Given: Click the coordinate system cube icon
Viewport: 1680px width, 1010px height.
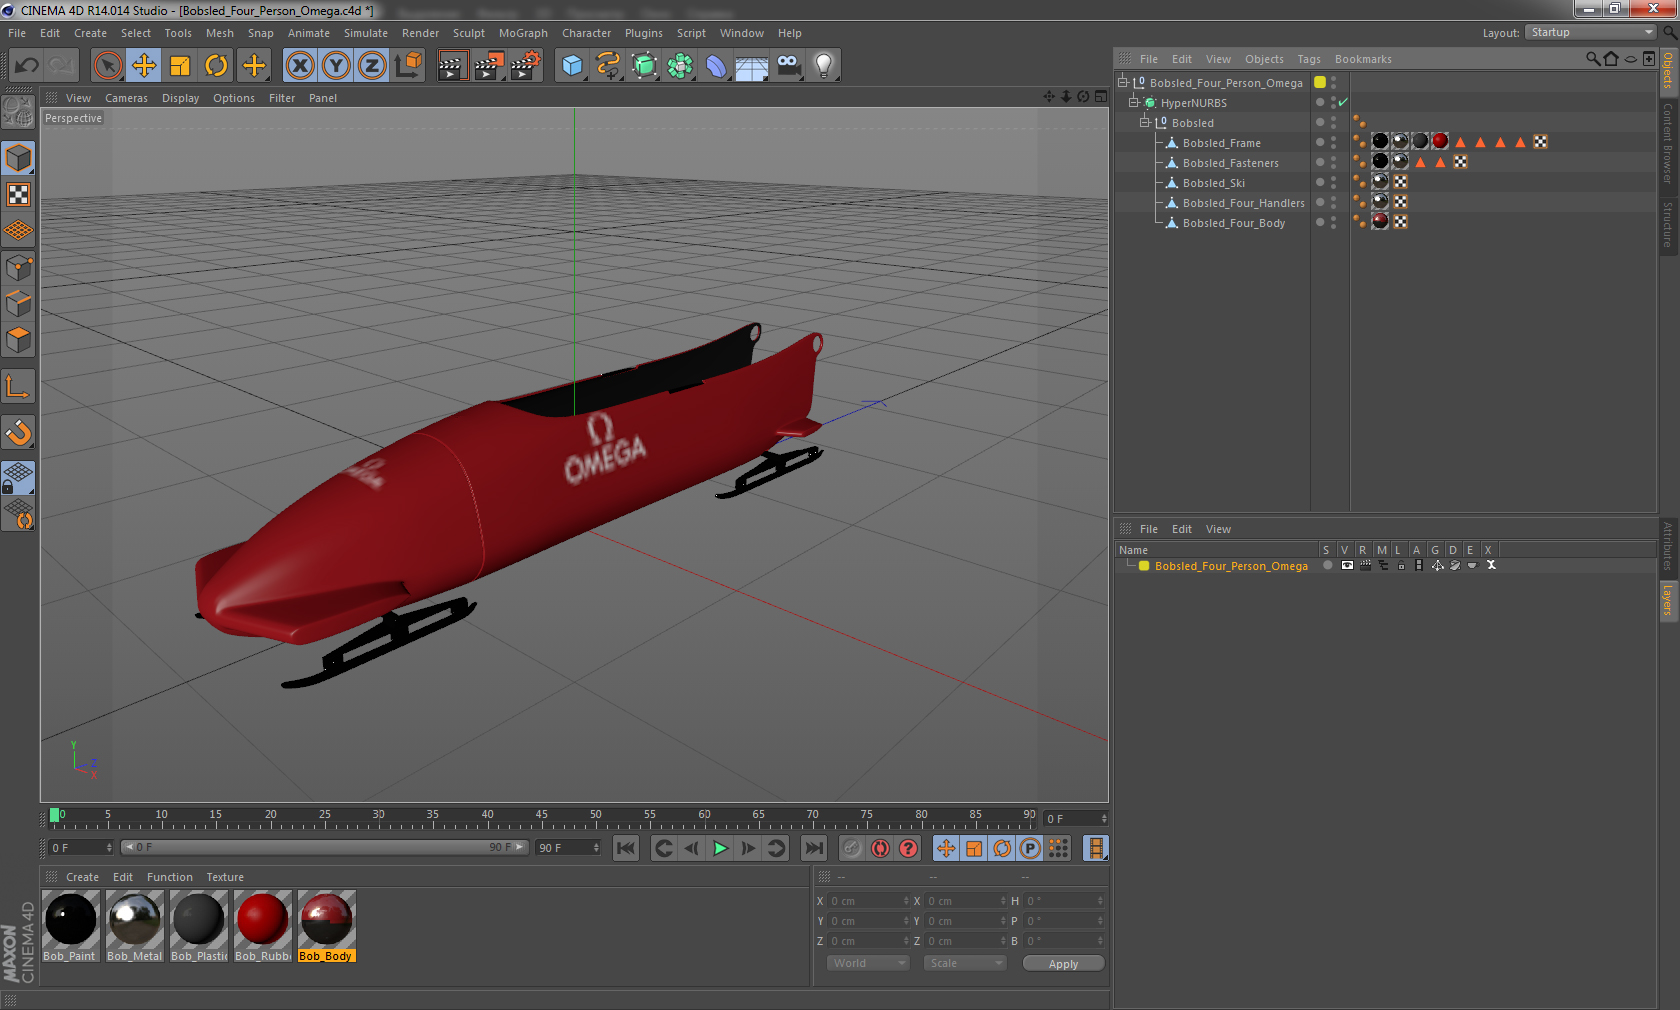Looking at the screenshot, I should coord(408,66).
